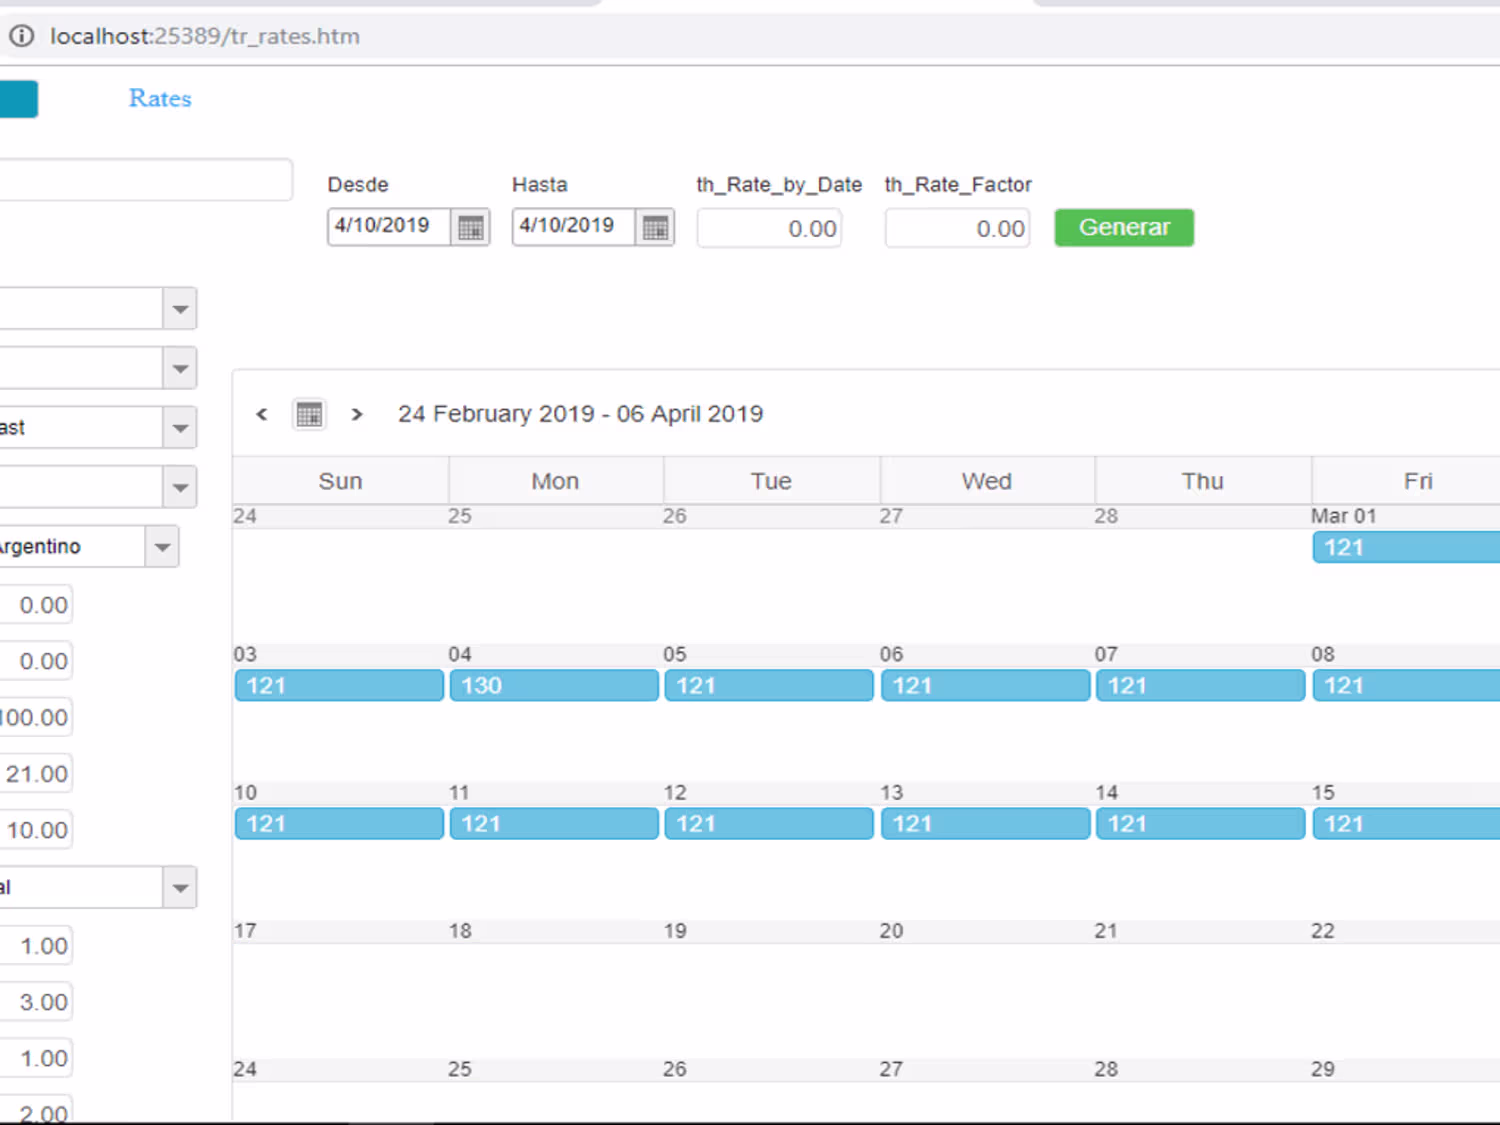
Task: Click the green Generar button
Action: 1124,228
